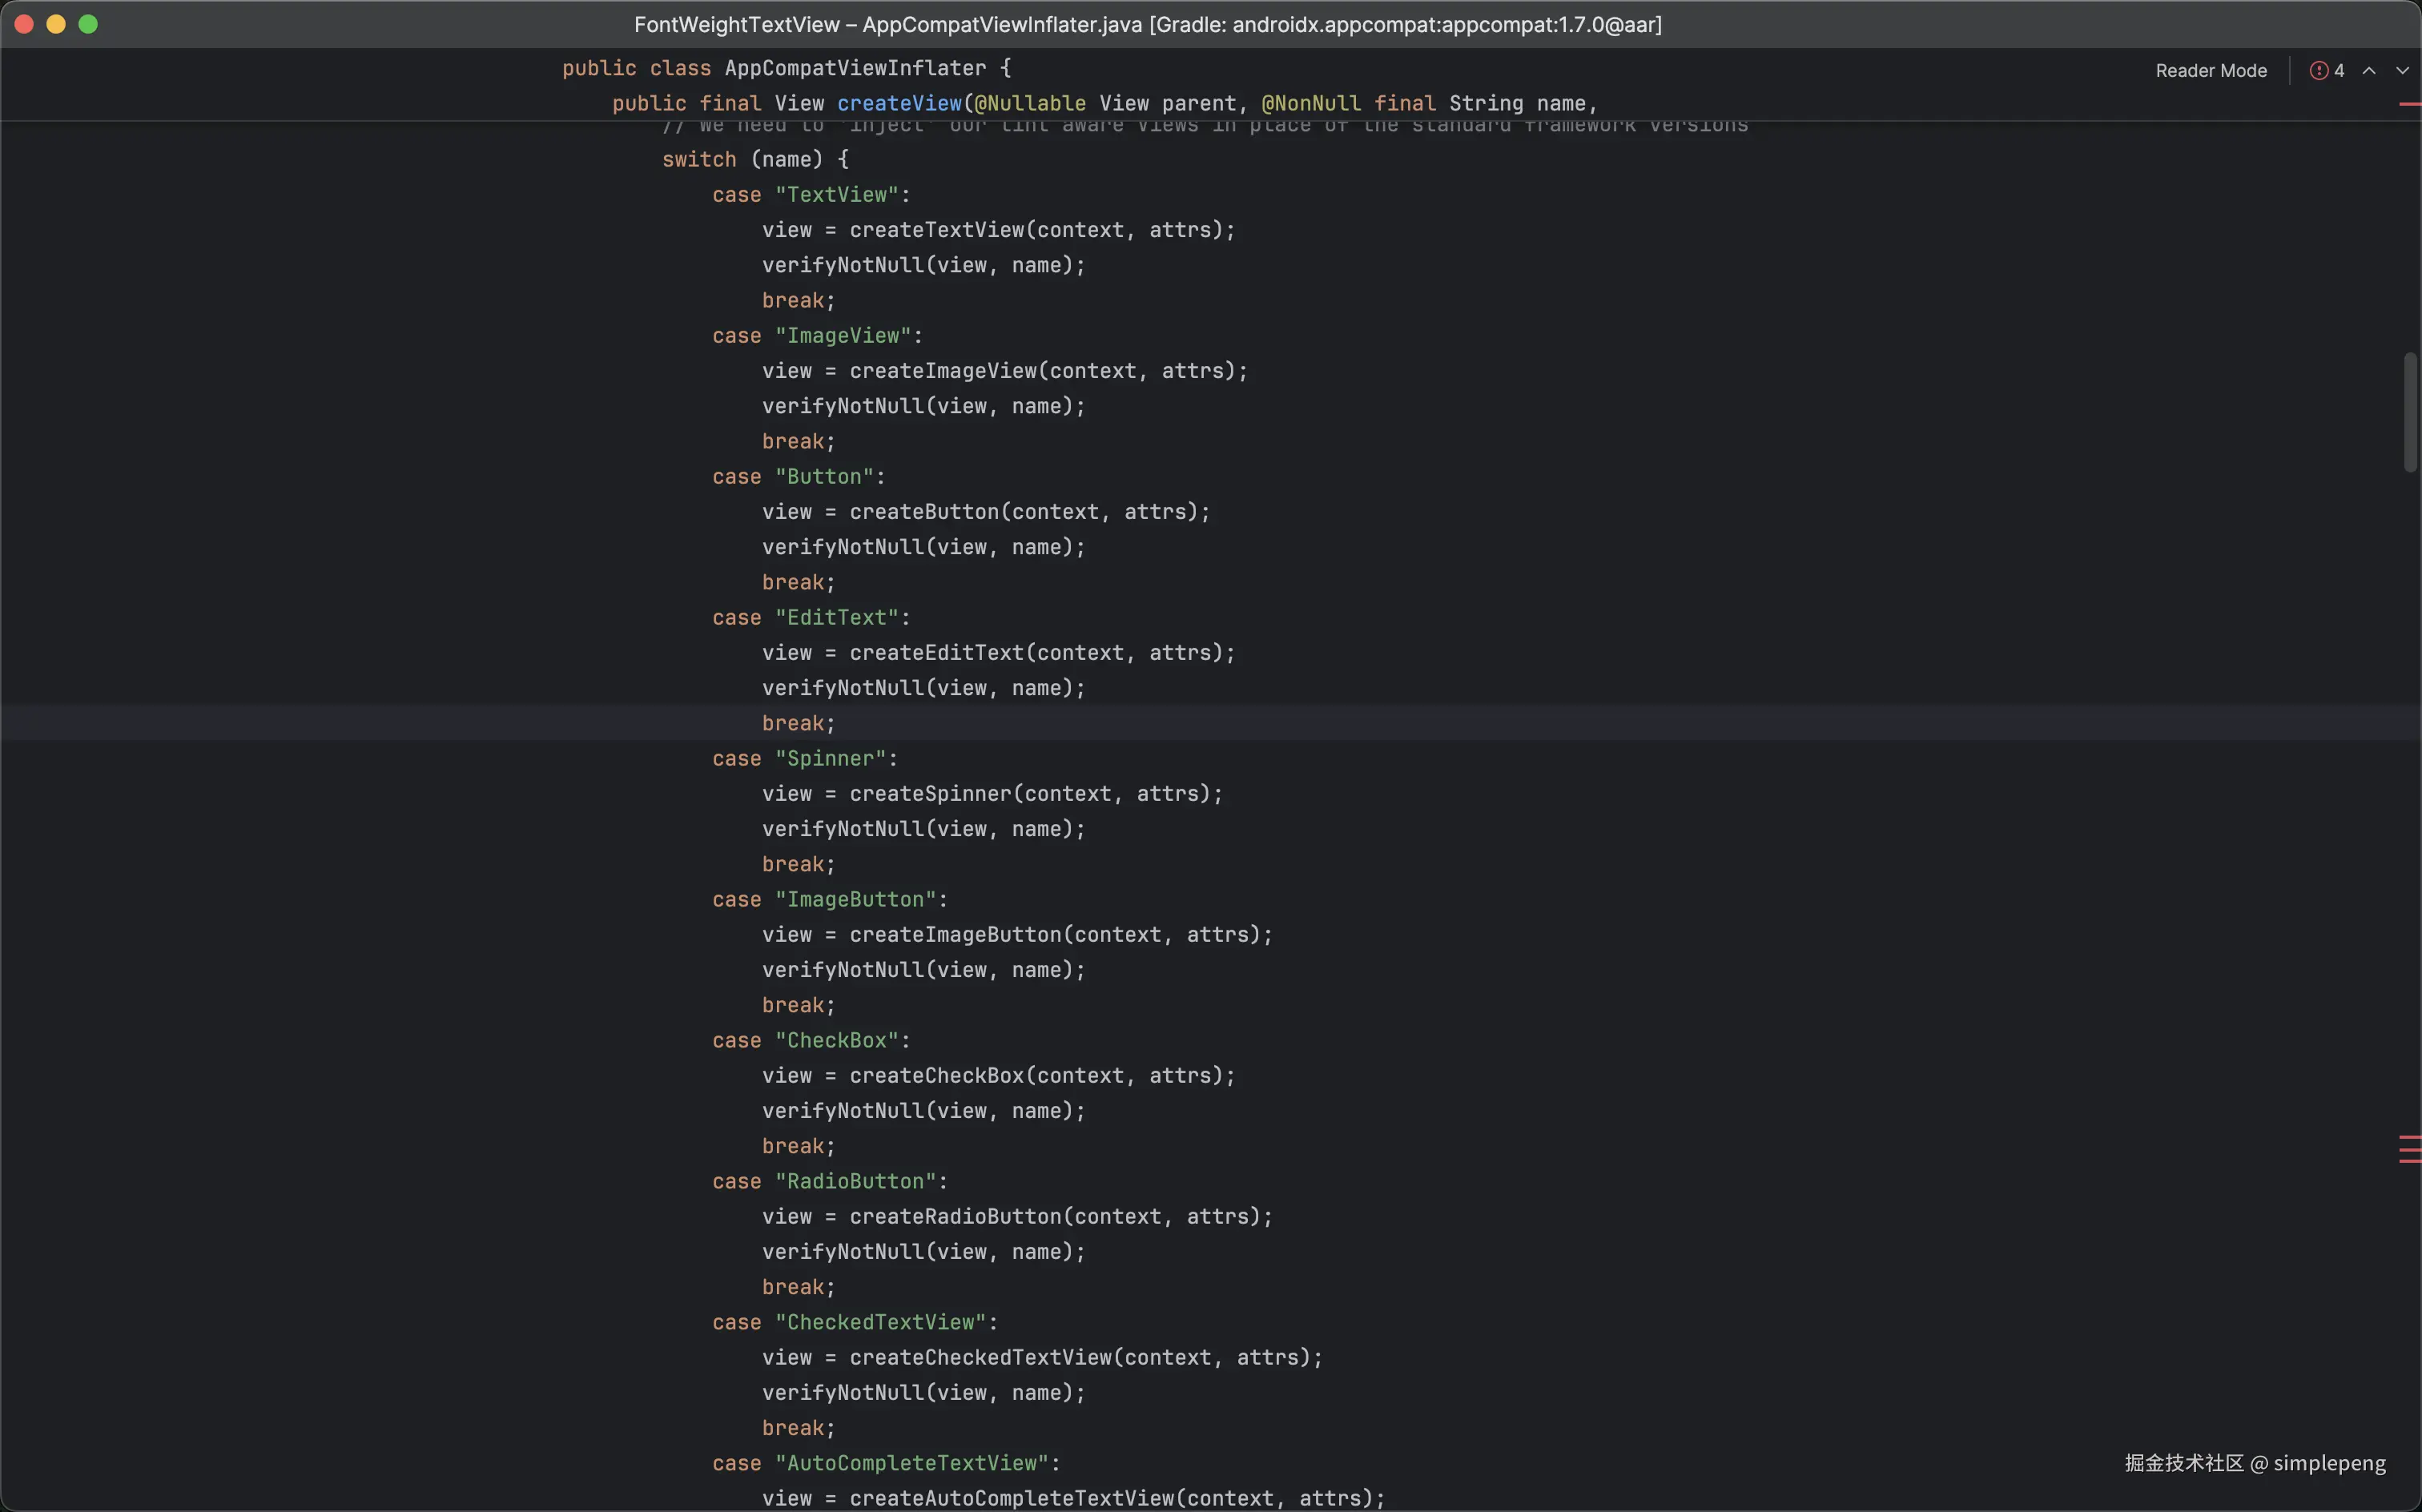Click the window title text
Image resolution: width=2422 pixels, height=1512 pixels.
pos(1147,24)
